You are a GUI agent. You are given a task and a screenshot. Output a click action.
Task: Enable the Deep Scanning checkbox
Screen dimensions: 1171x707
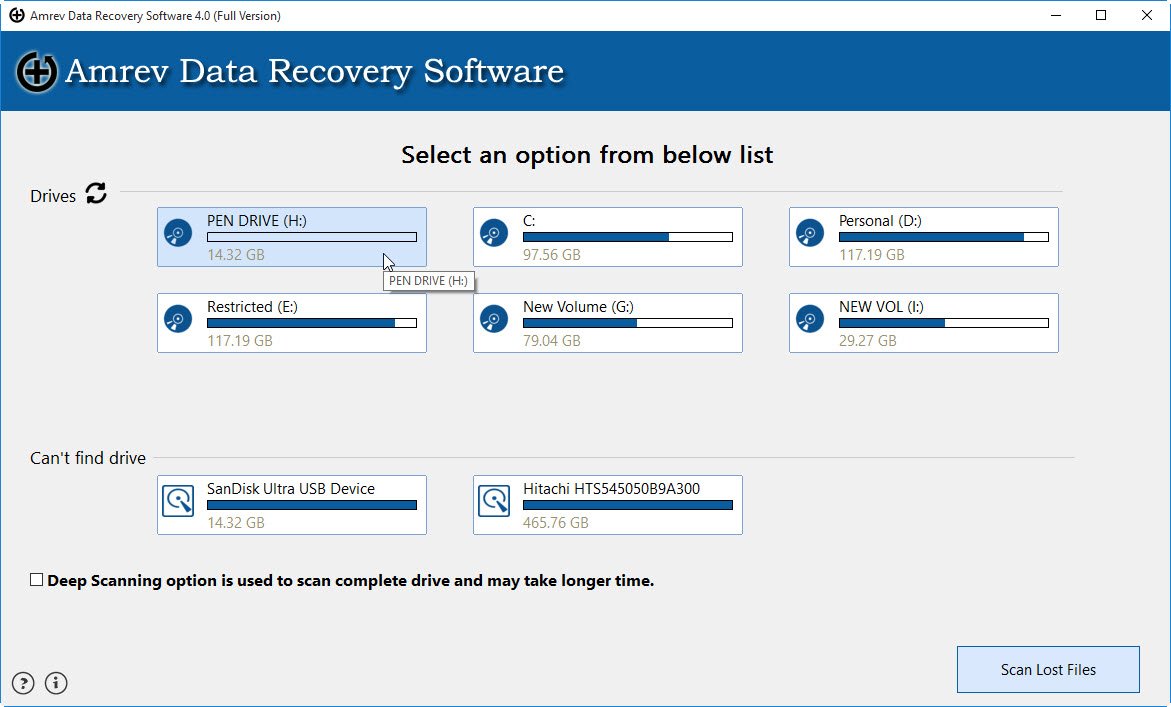[36, 579]
